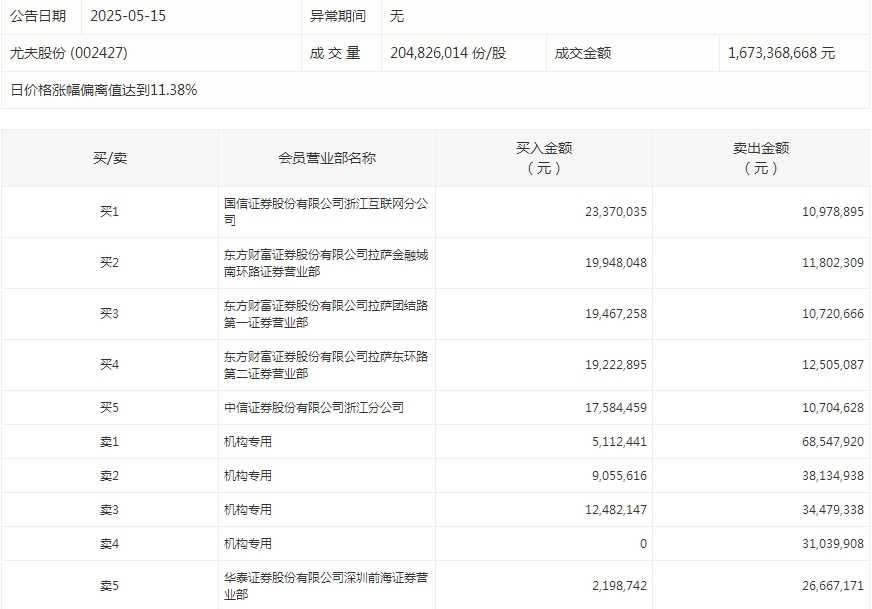The height and width of the screenshot is (609, 872).
Task: Click 机构专用 in the 卖2 row
Action: pos(247,476)
